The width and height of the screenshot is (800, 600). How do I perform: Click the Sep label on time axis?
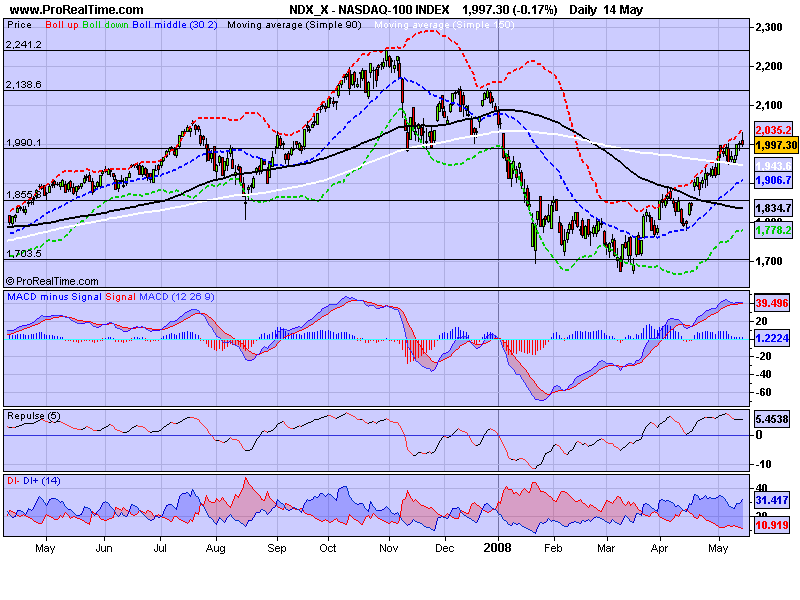point(277,548)
